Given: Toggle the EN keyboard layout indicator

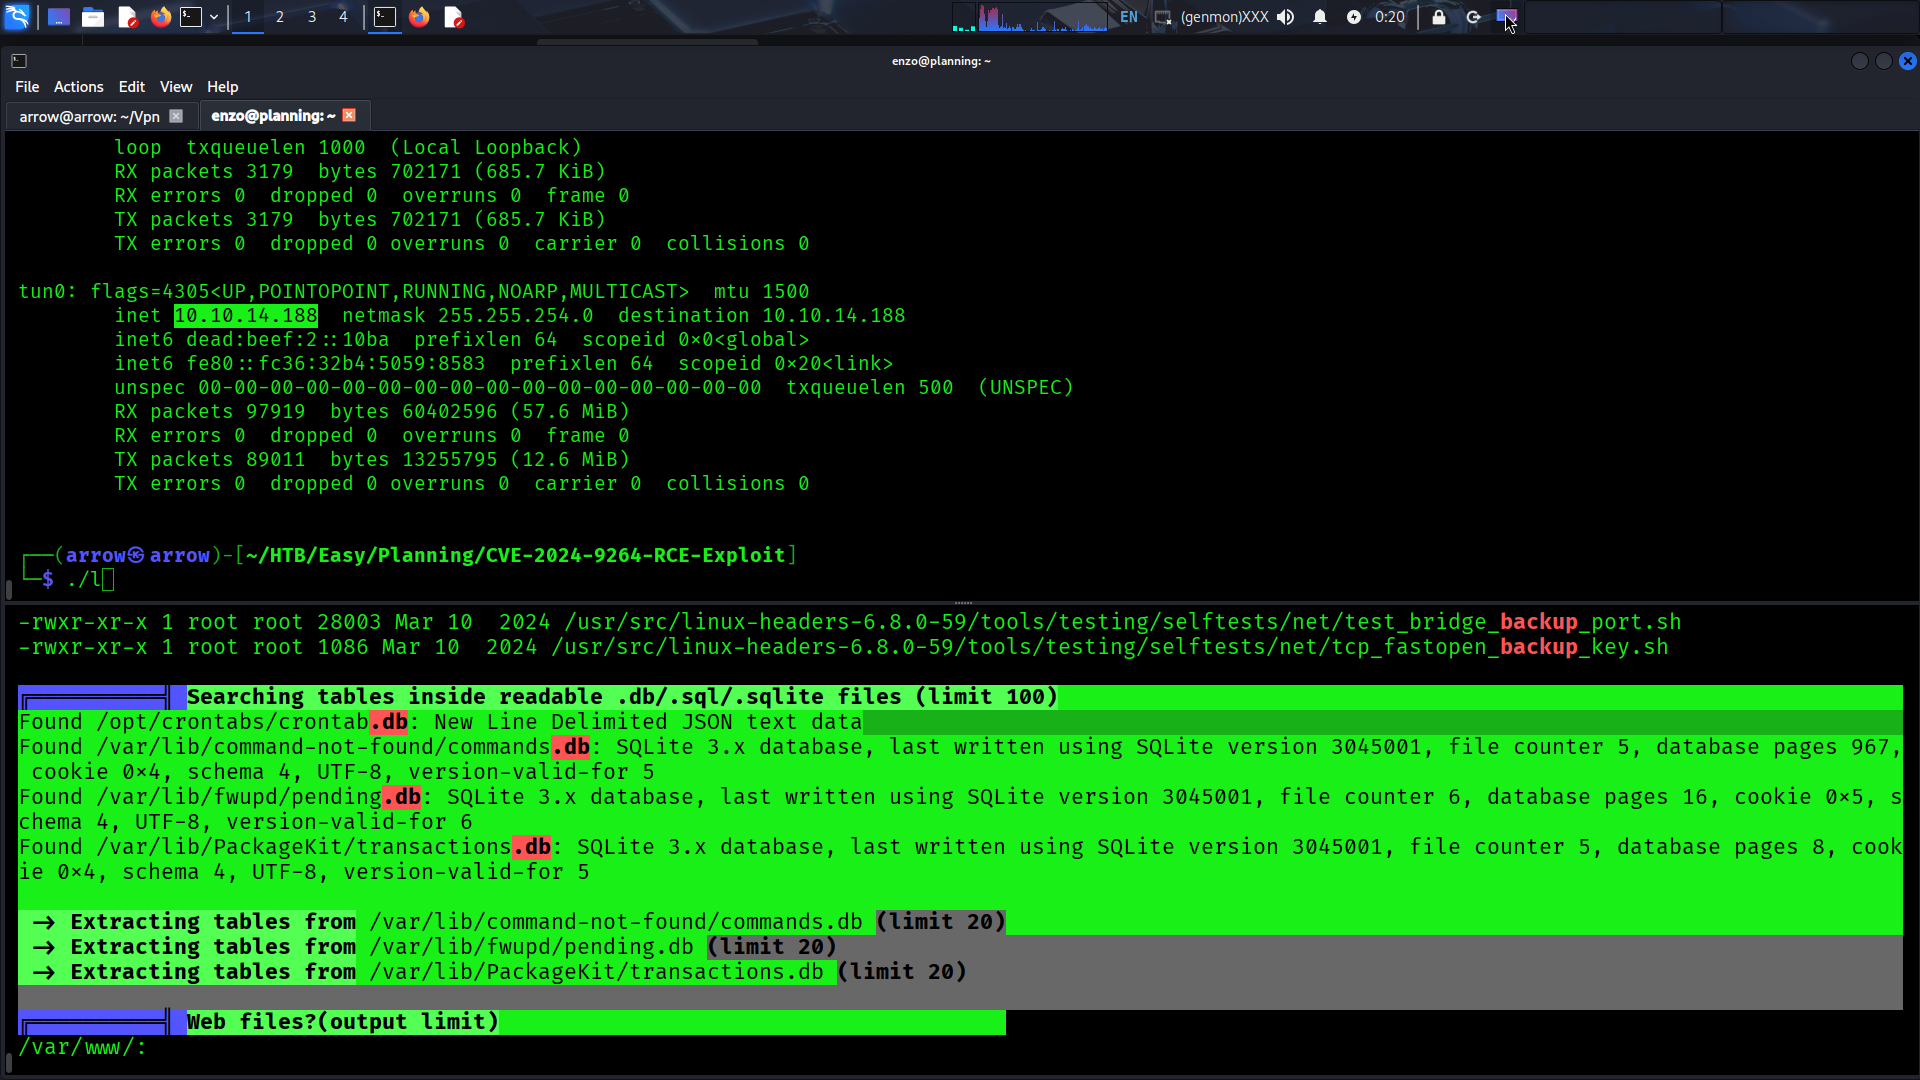Looking at the screenshot, I should (x=1129, y=17).
